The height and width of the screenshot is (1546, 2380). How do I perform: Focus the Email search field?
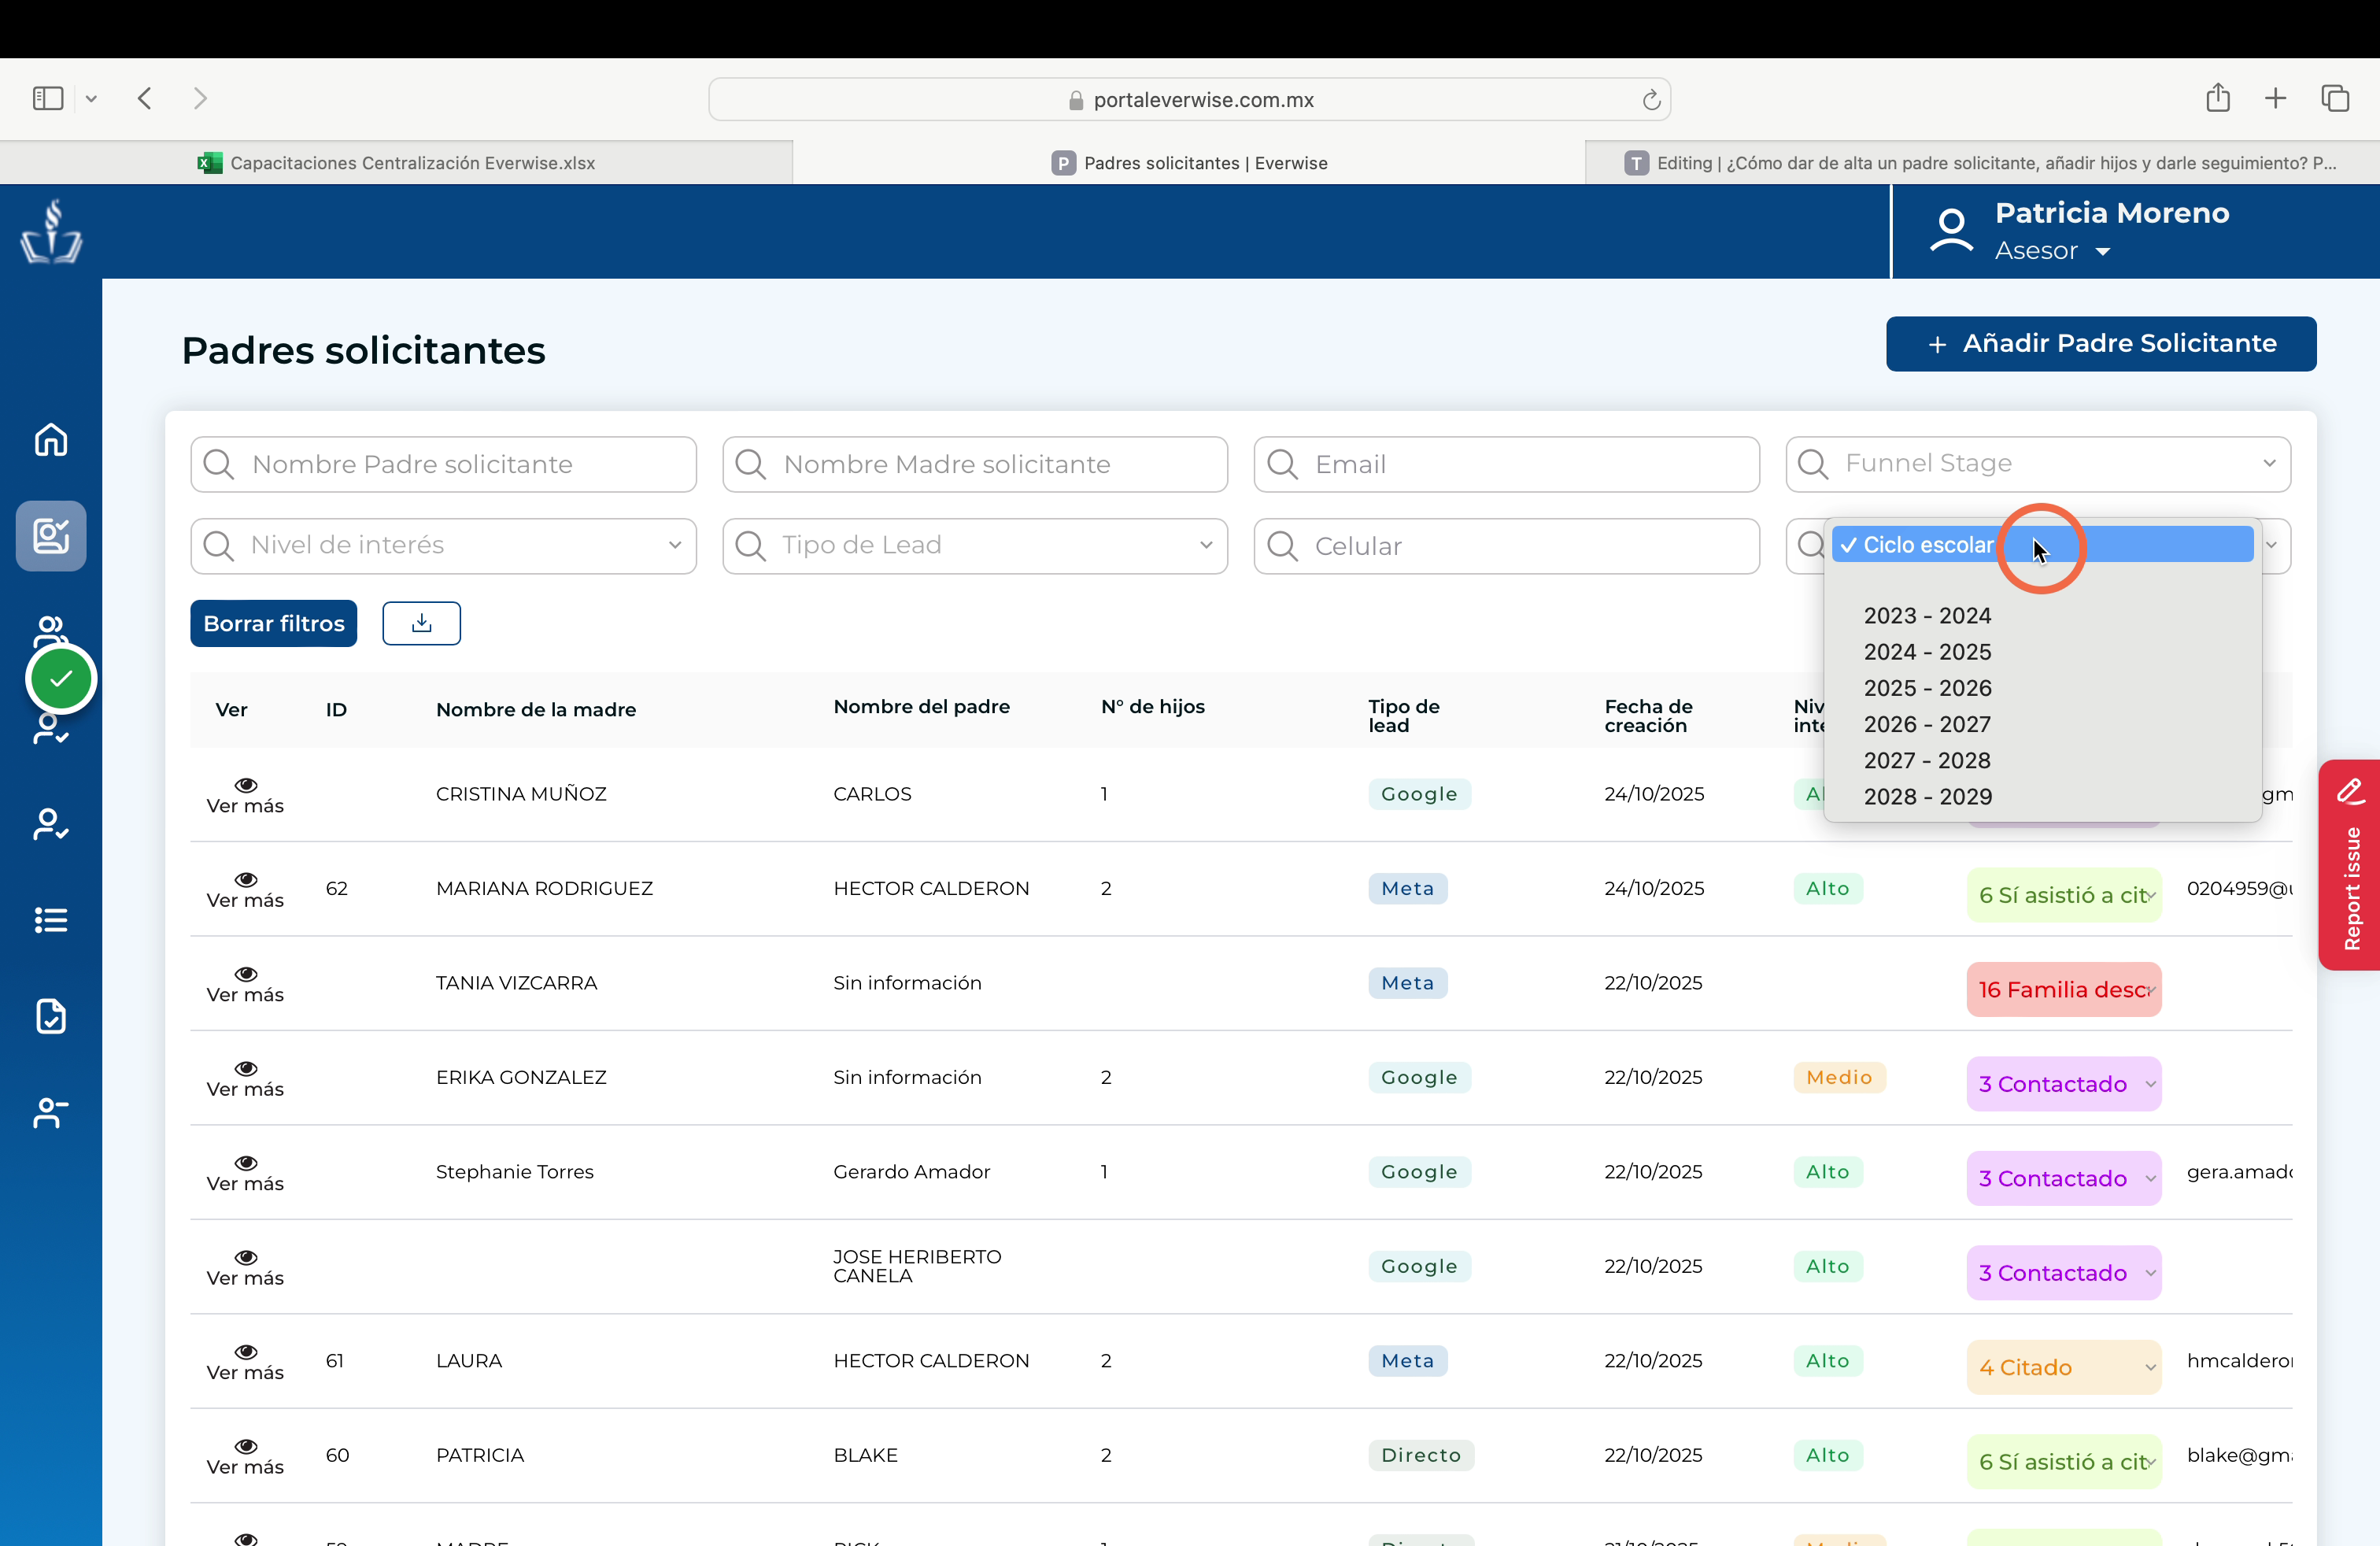point(1506,464)
